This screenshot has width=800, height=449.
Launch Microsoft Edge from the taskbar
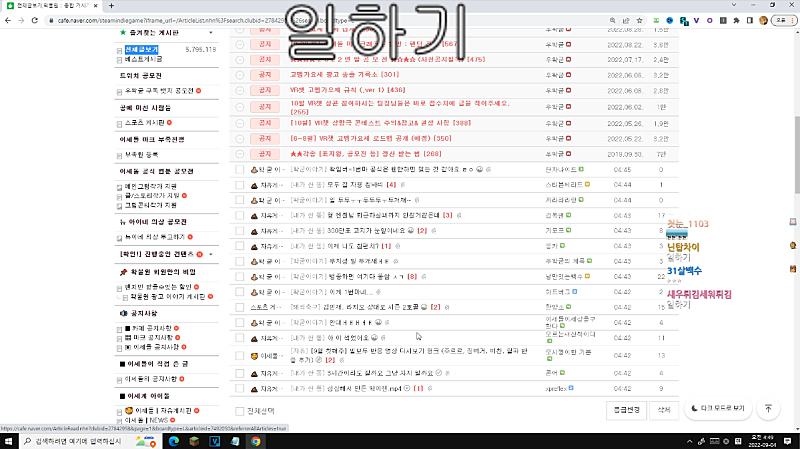point(173,441)
